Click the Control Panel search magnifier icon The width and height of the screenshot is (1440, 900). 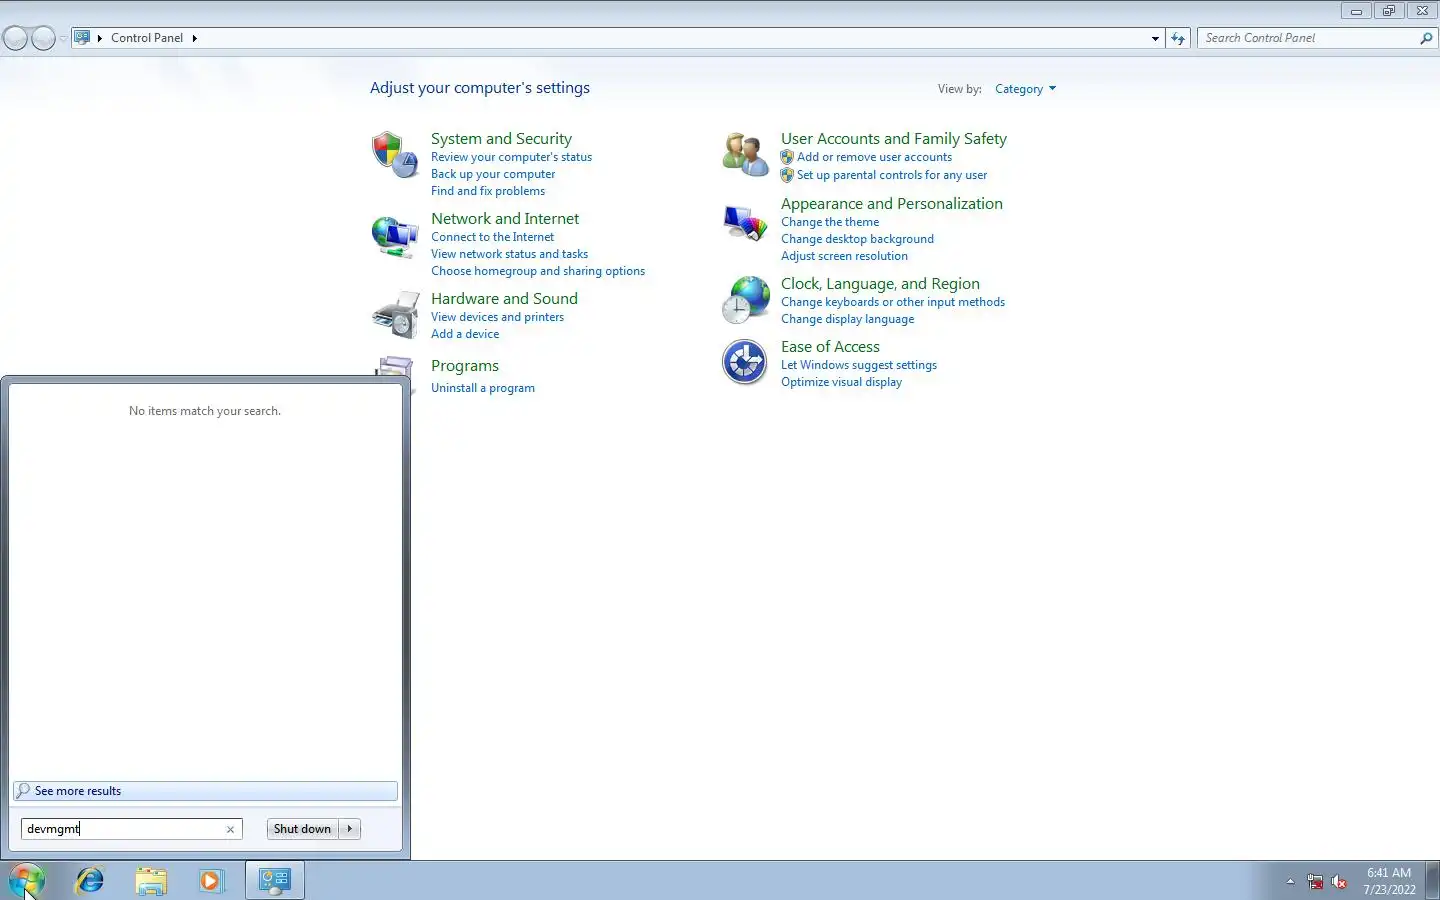pyautogui.click(x=1426, y=38)
